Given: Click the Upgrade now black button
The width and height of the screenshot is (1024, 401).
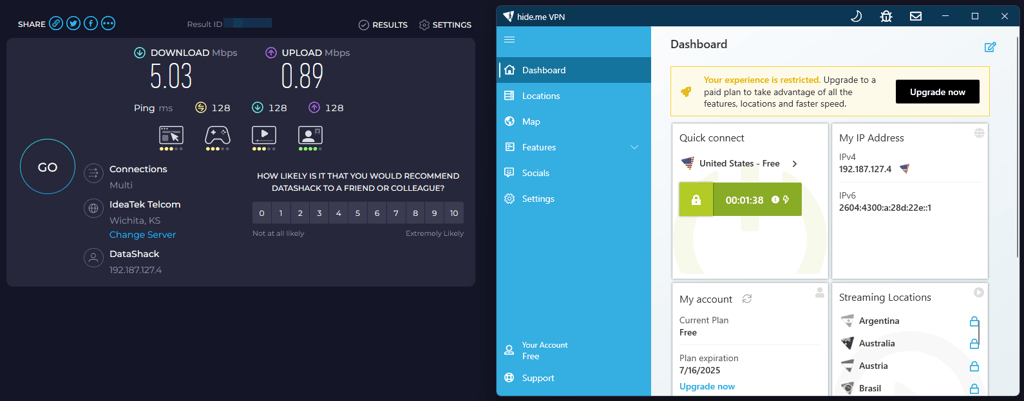Looking at the screenshot, I should tap(937, 92).
